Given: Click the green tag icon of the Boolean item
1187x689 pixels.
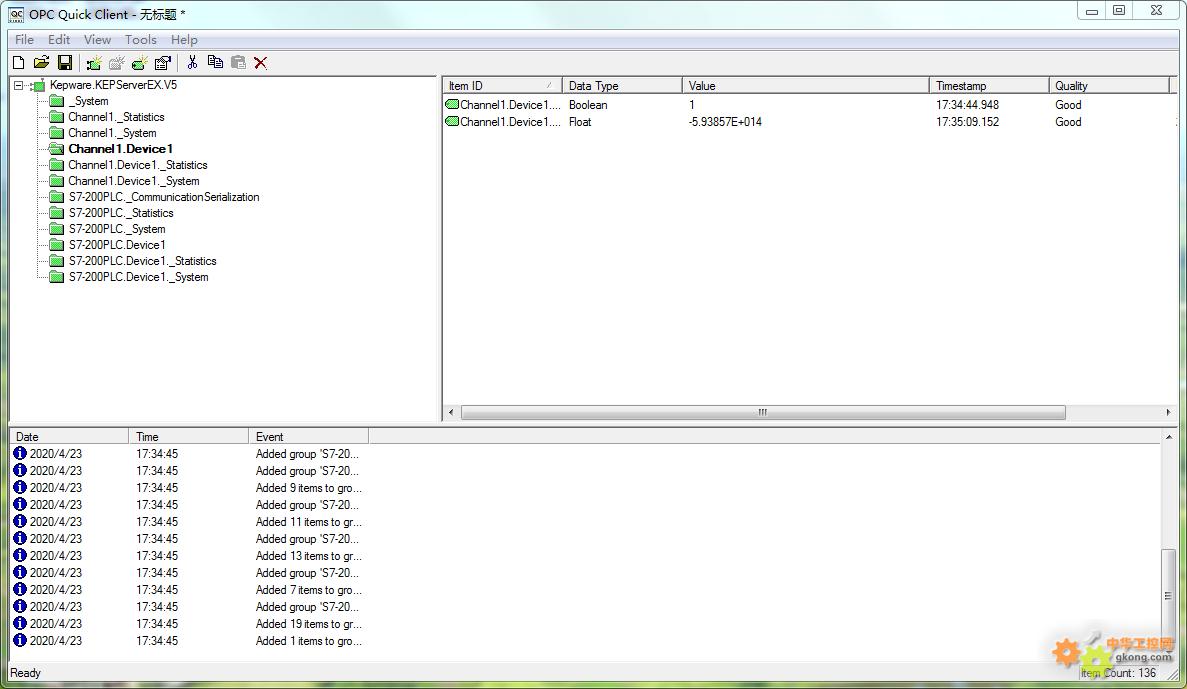Looking at the screenshot, I should coord(452,104).
